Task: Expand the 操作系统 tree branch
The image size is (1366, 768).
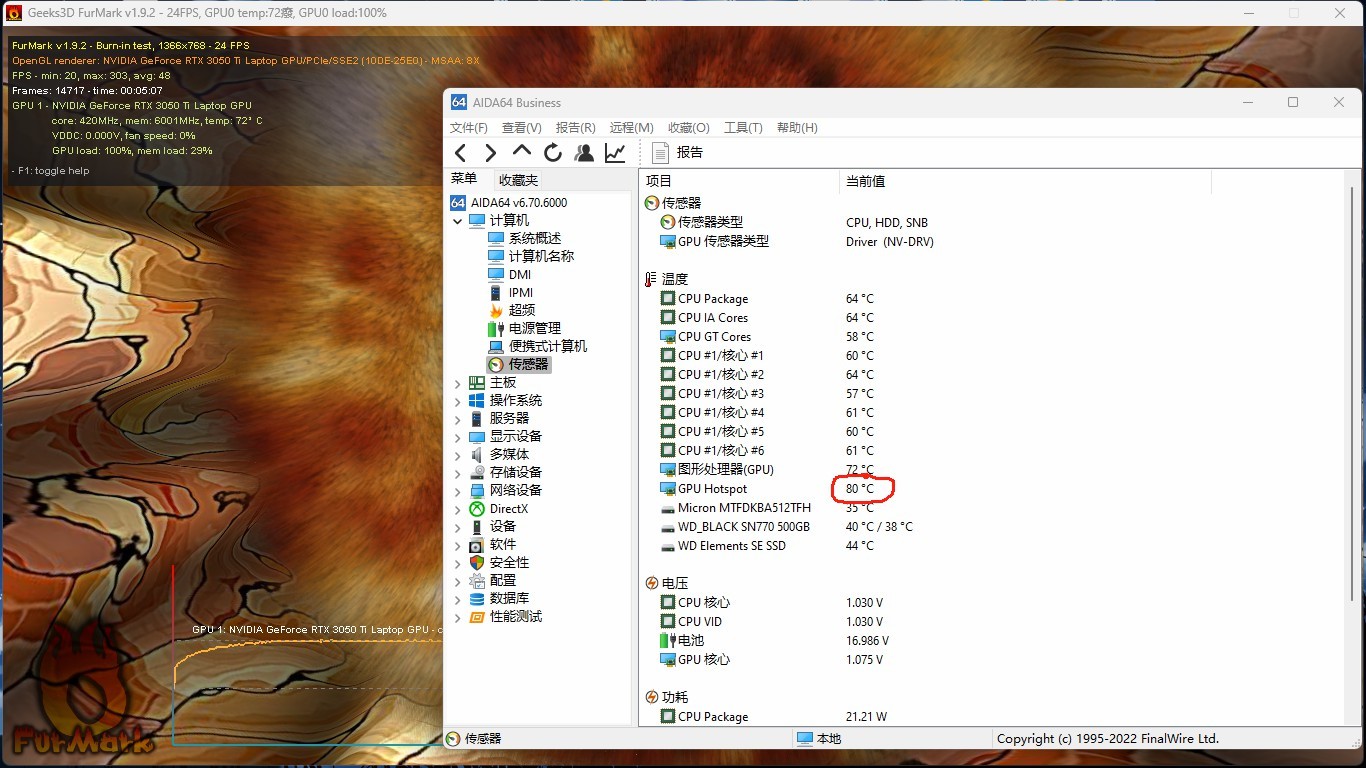Action: [x=458, y=401]
